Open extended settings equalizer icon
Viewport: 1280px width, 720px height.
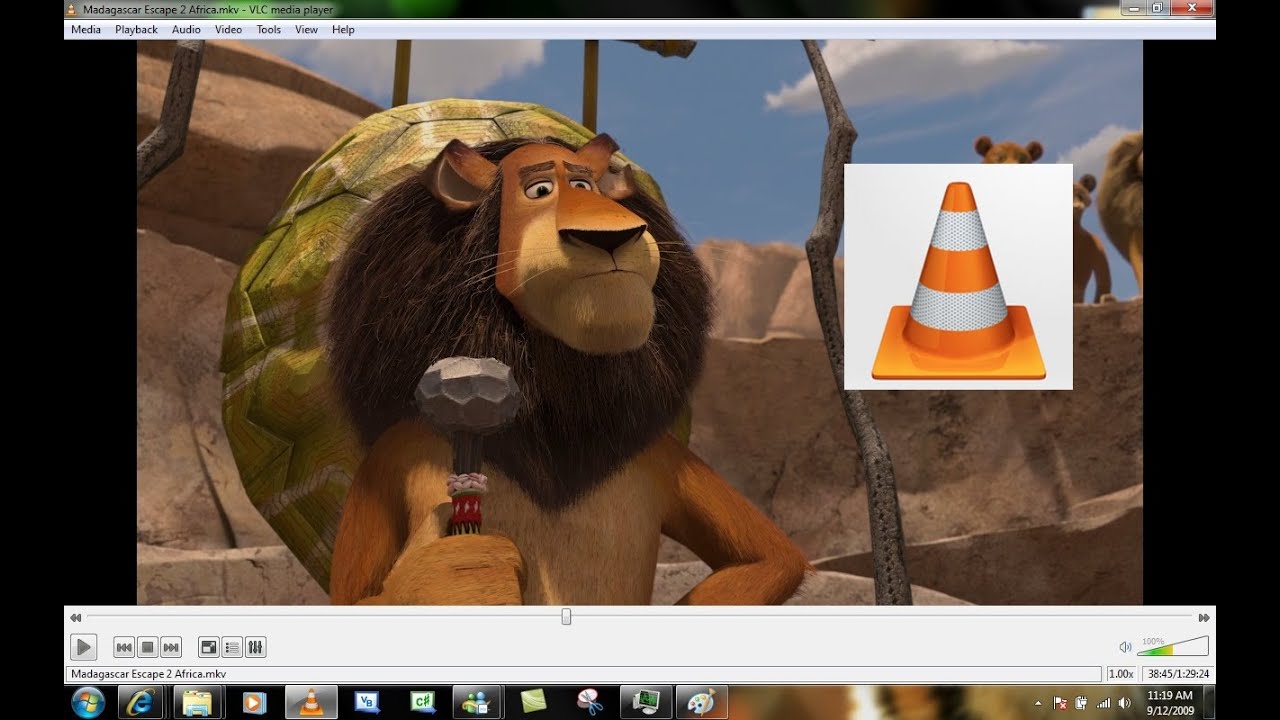click(255, 648)
